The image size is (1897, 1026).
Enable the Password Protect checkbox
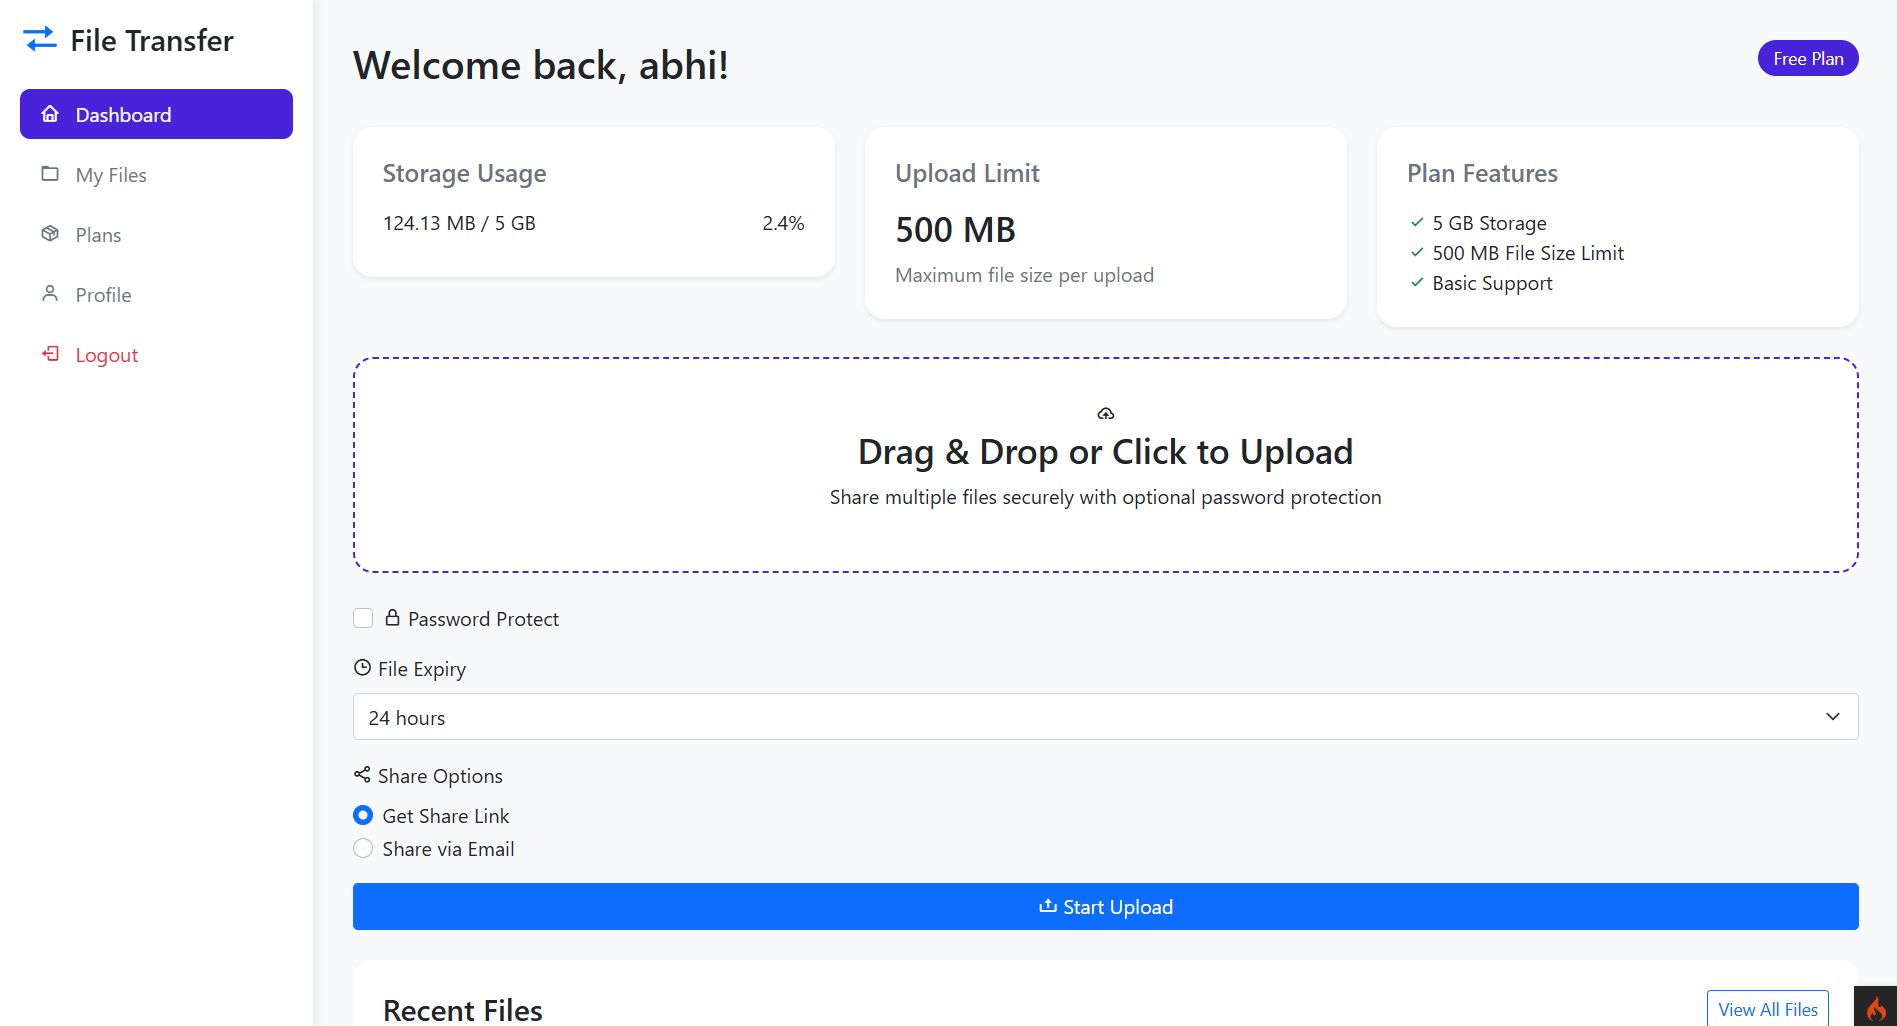pos(363,618)
